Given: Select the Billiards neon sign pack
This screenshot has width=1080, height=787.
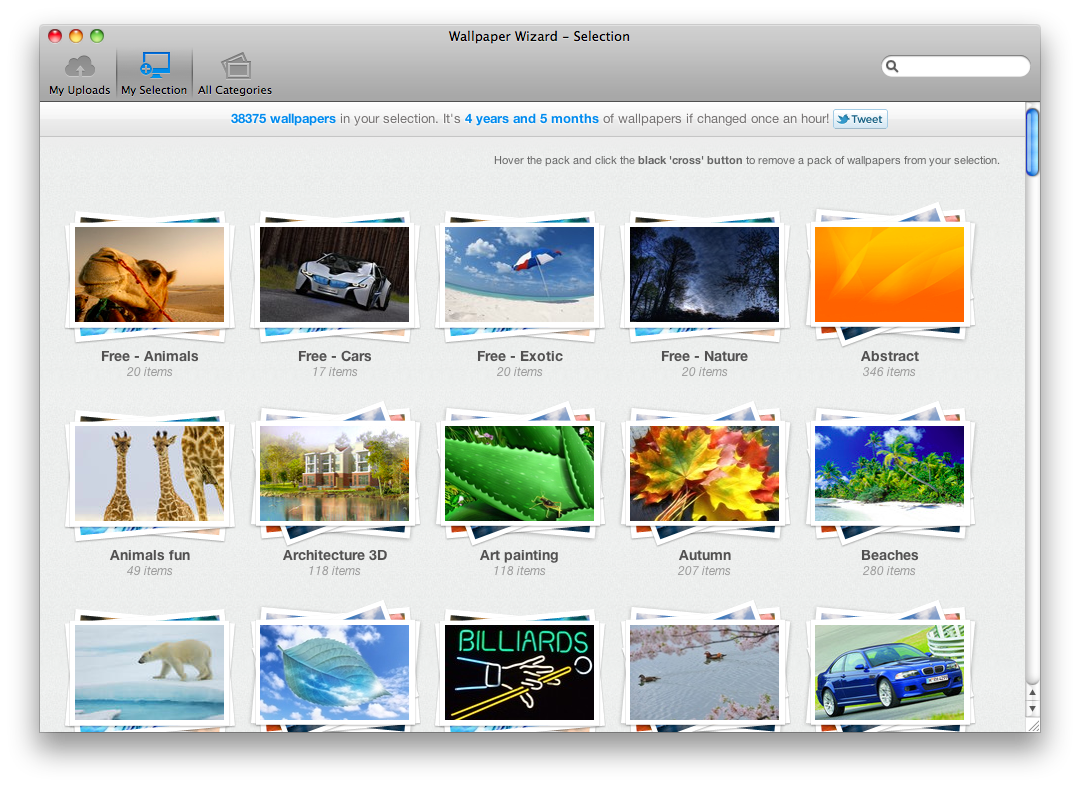Looking at the screenshot, I should pyautogui.click(x=519, y=672).
